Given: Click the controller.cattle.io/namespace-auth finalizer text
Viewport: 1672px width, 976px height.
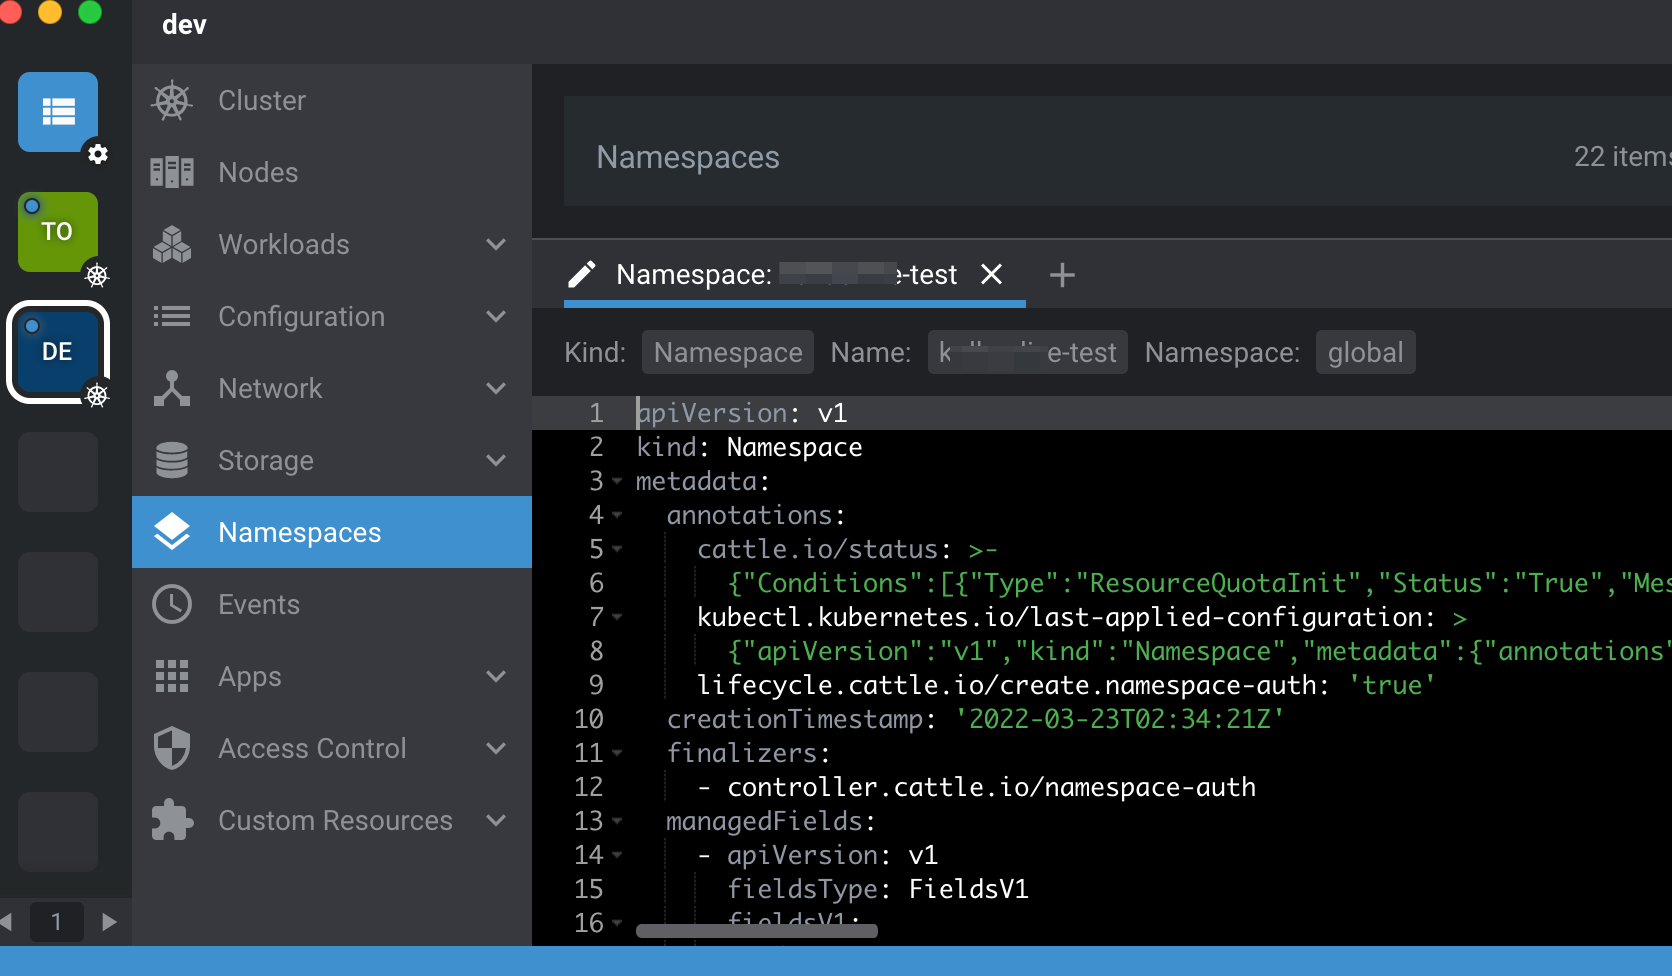Looking at the screenshot, I should coord(991,787).
